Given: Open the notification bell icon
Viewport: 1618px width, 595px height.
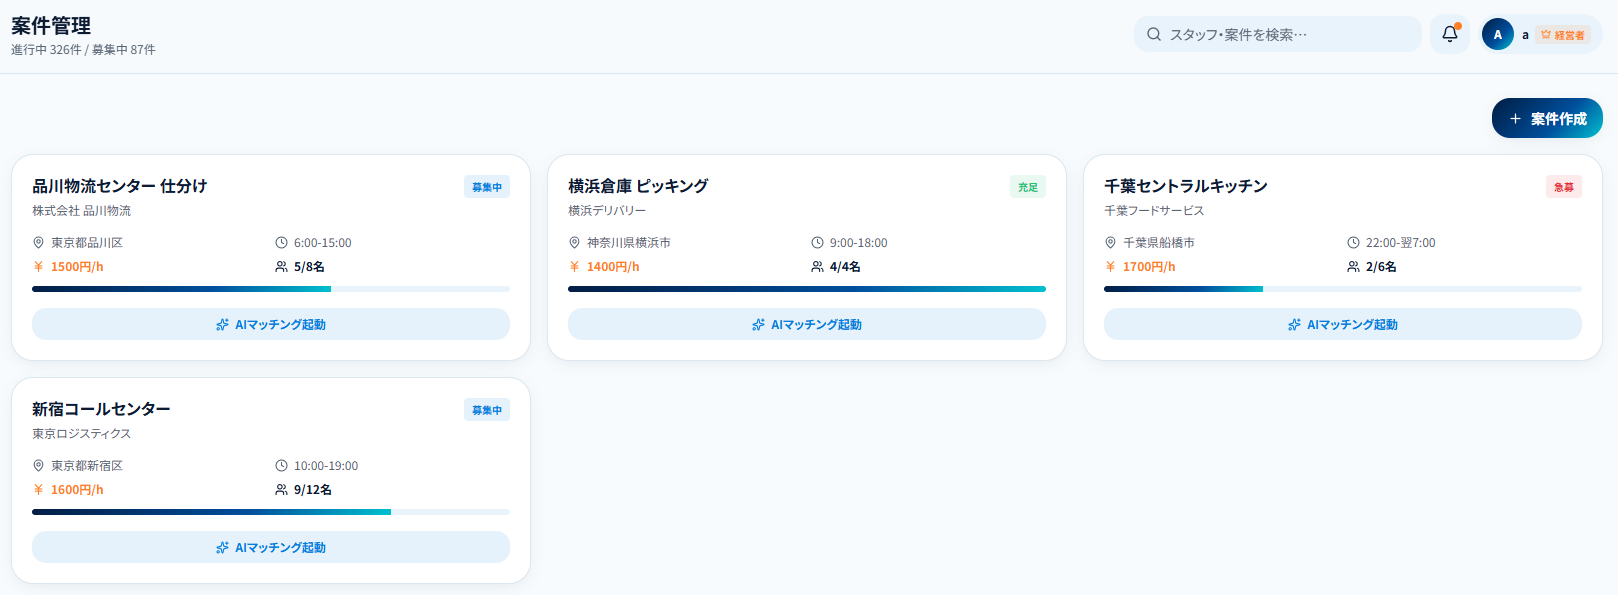Looking at the screenshot, I should pyautogui.click(x=1449, y=34).
